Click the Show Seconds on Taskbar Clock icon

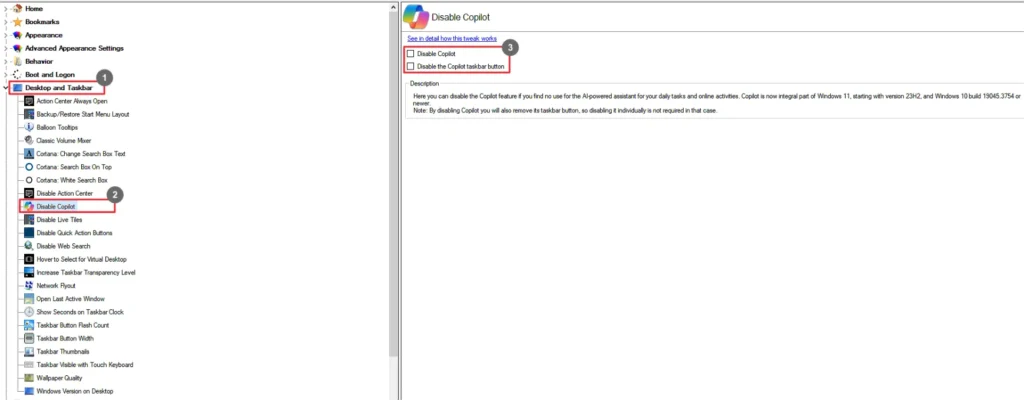[x=29, y=312]
